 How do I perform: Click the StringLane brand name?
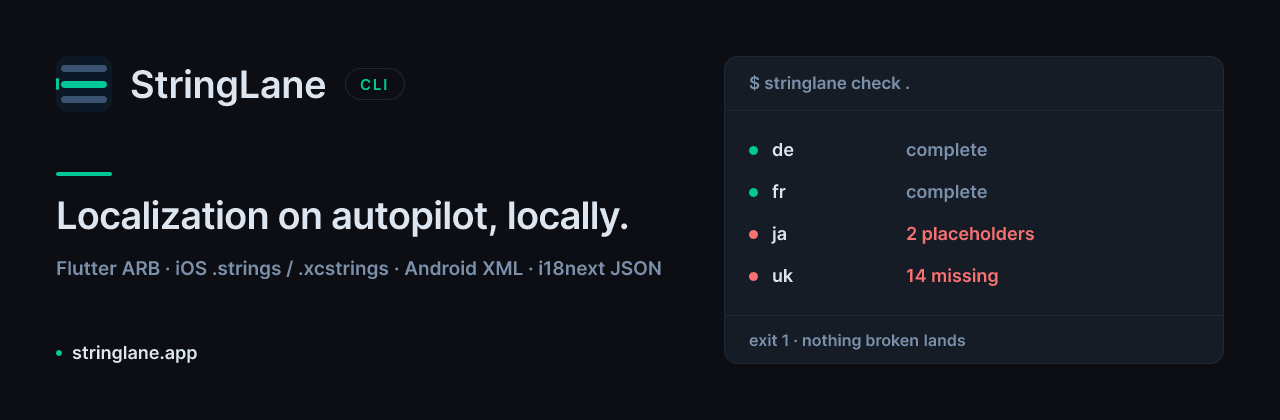(228, 85)
